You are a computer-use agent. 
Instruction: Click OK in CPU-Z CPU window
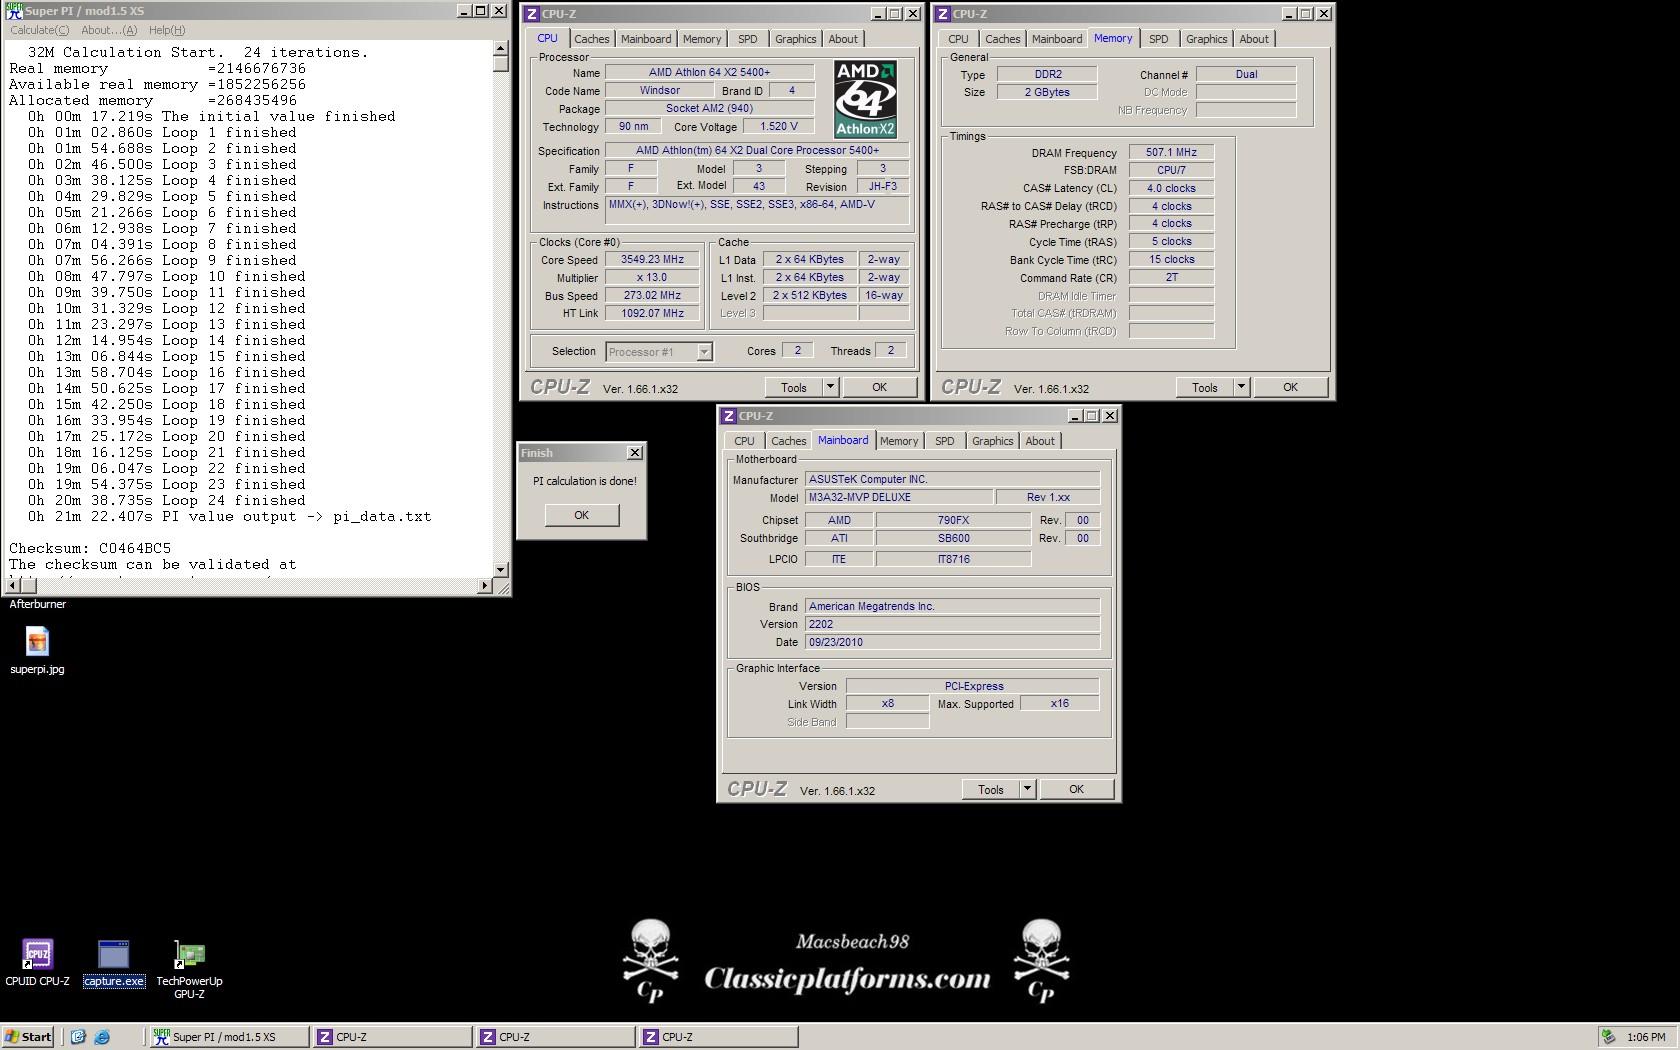coord(879,387)
